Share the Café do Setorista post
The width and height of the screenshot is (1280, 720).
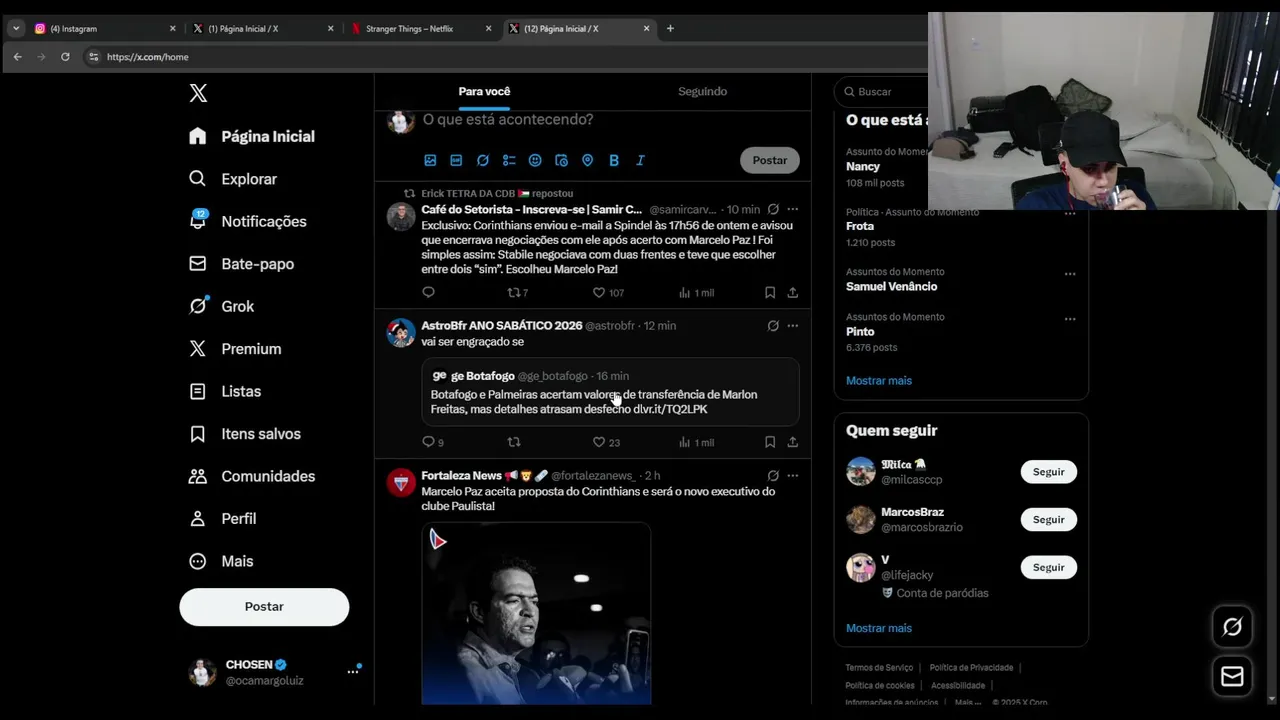coord(793,293)
